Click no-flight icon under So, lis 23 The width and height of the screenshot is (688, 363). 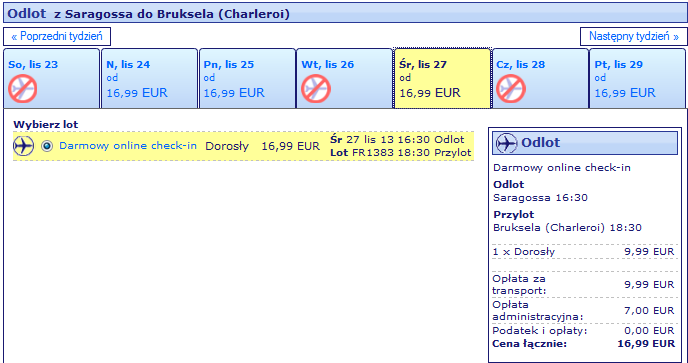pos(22,89)
